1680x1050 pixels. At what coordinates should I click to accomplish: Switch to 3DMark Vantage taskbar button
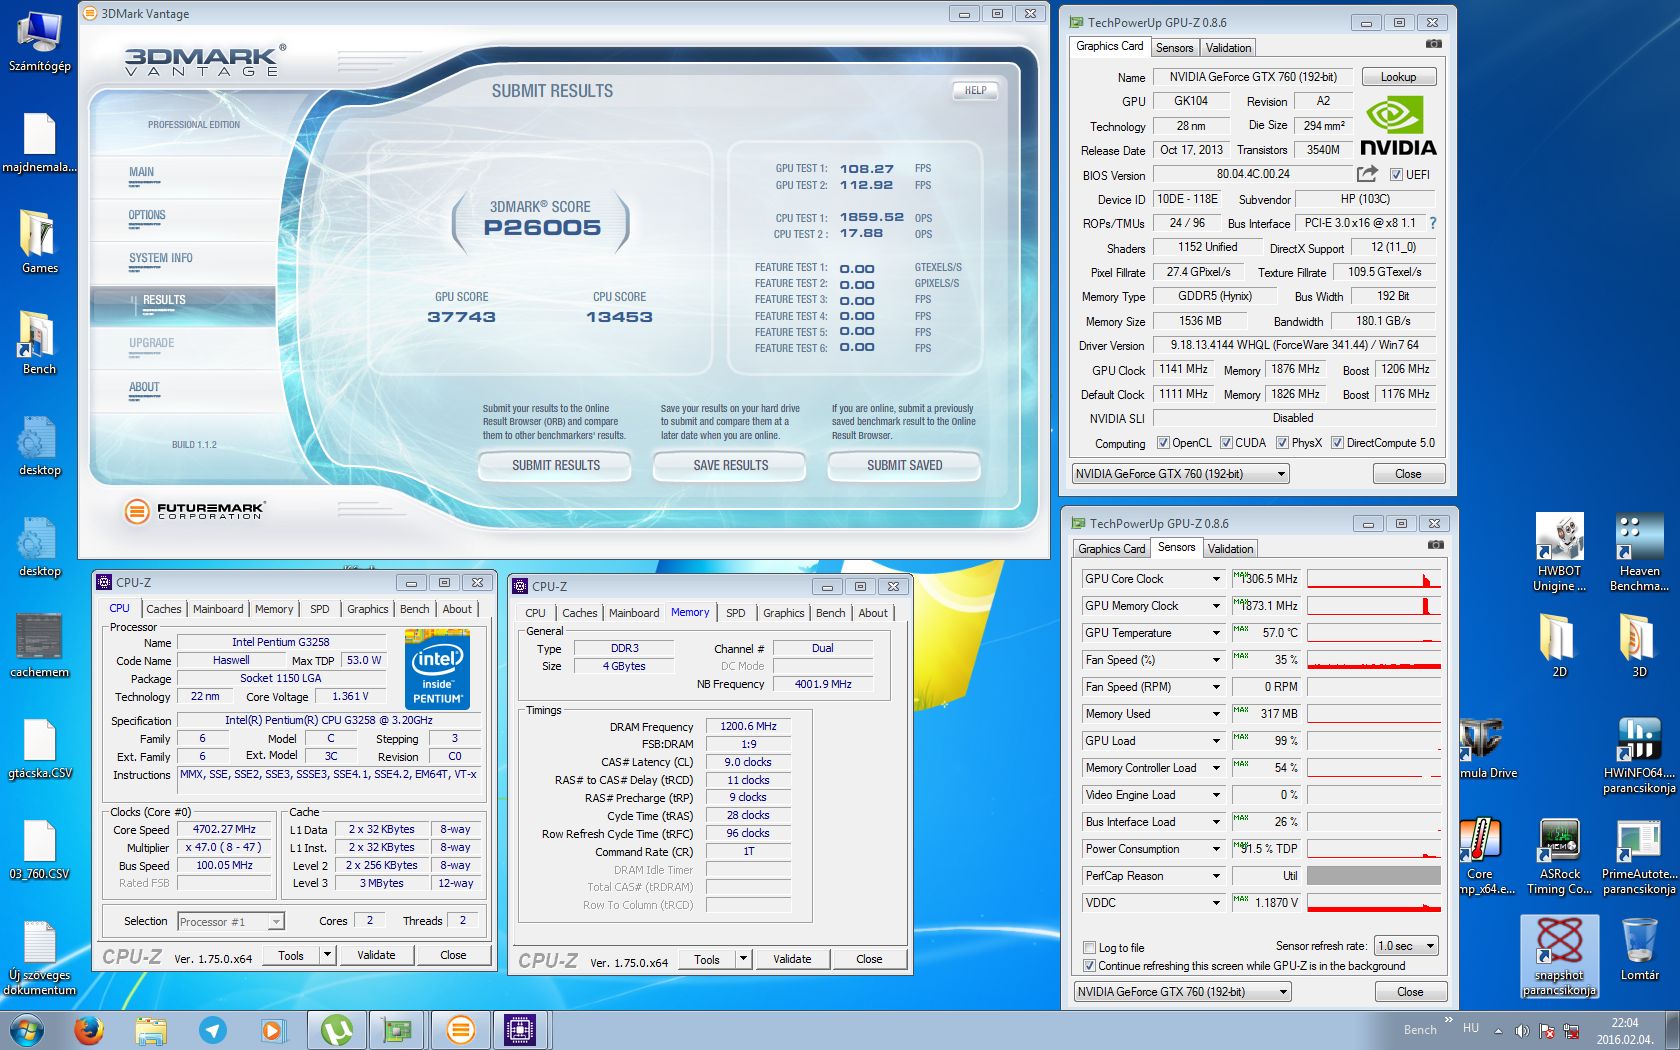point(460,1029)
